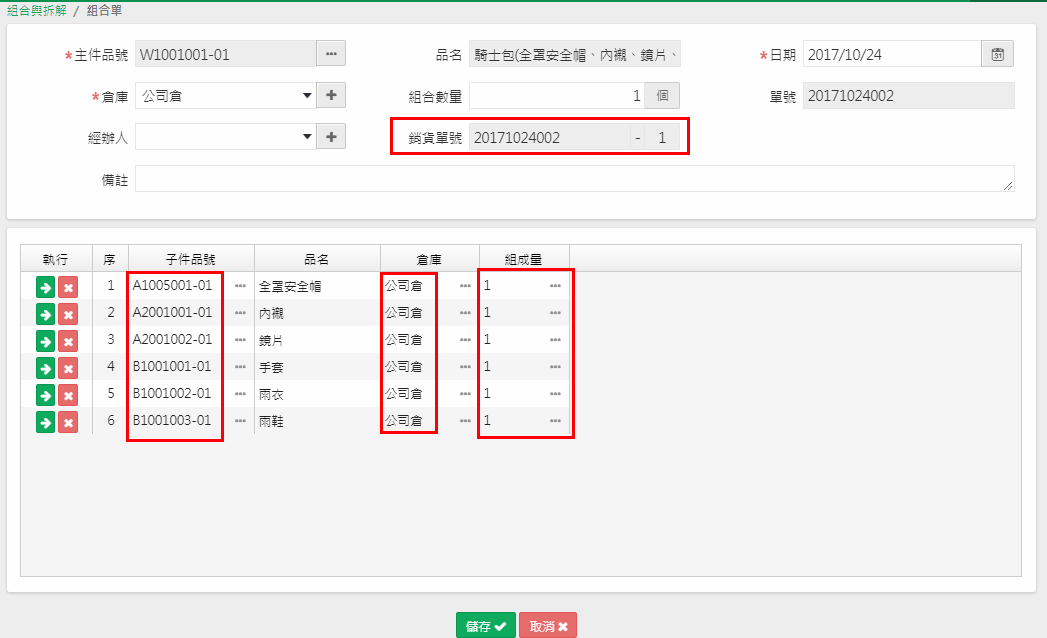Open 組成量 ellipsis in 雨衣 row
1047x638 pixels.
tap(556, 394)
